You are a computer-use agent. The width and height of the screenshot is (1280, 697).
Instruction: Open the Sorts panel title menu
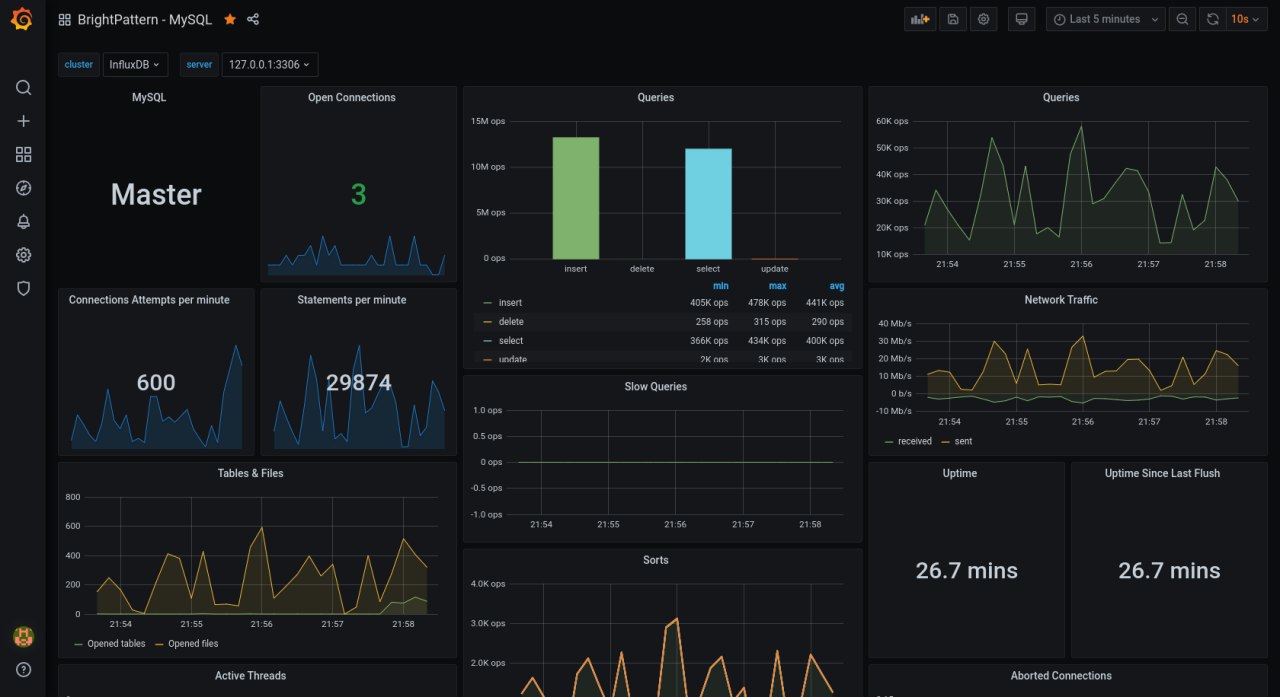click(656, 560)
